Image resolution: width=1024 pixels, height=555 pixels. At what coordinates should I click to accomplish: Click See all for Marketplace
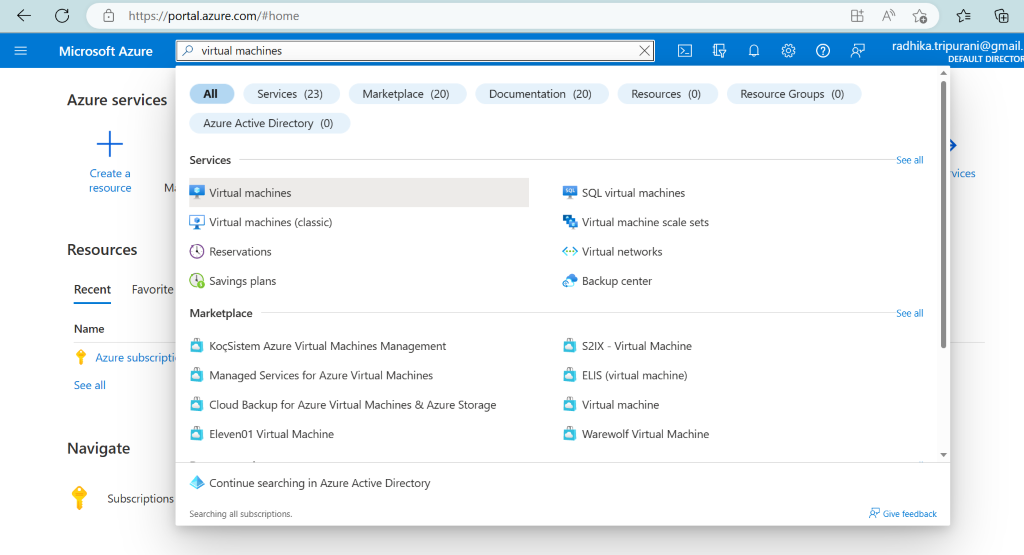point(909,313)
